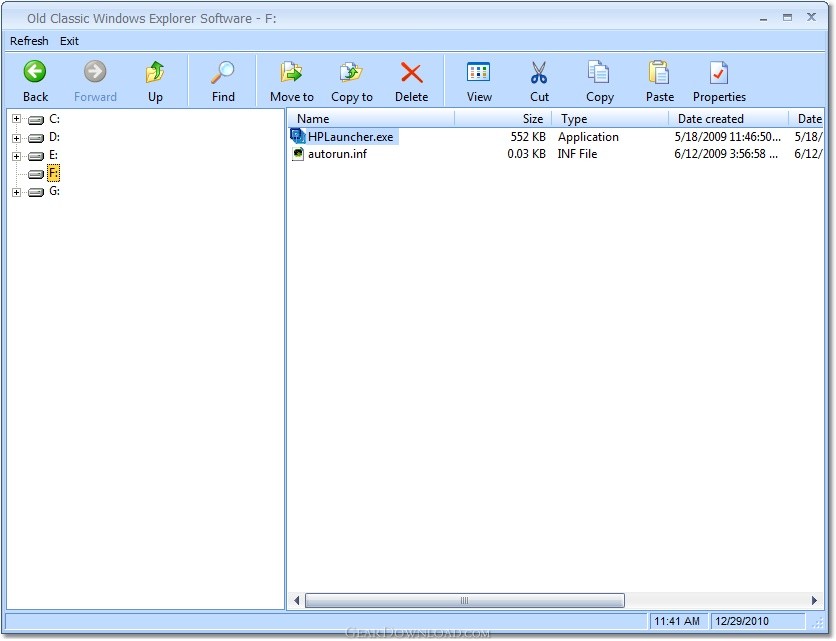Viewport: 836px width, 641px height.
Task: Select the D: drive label in tree
Action: point(54,137)
